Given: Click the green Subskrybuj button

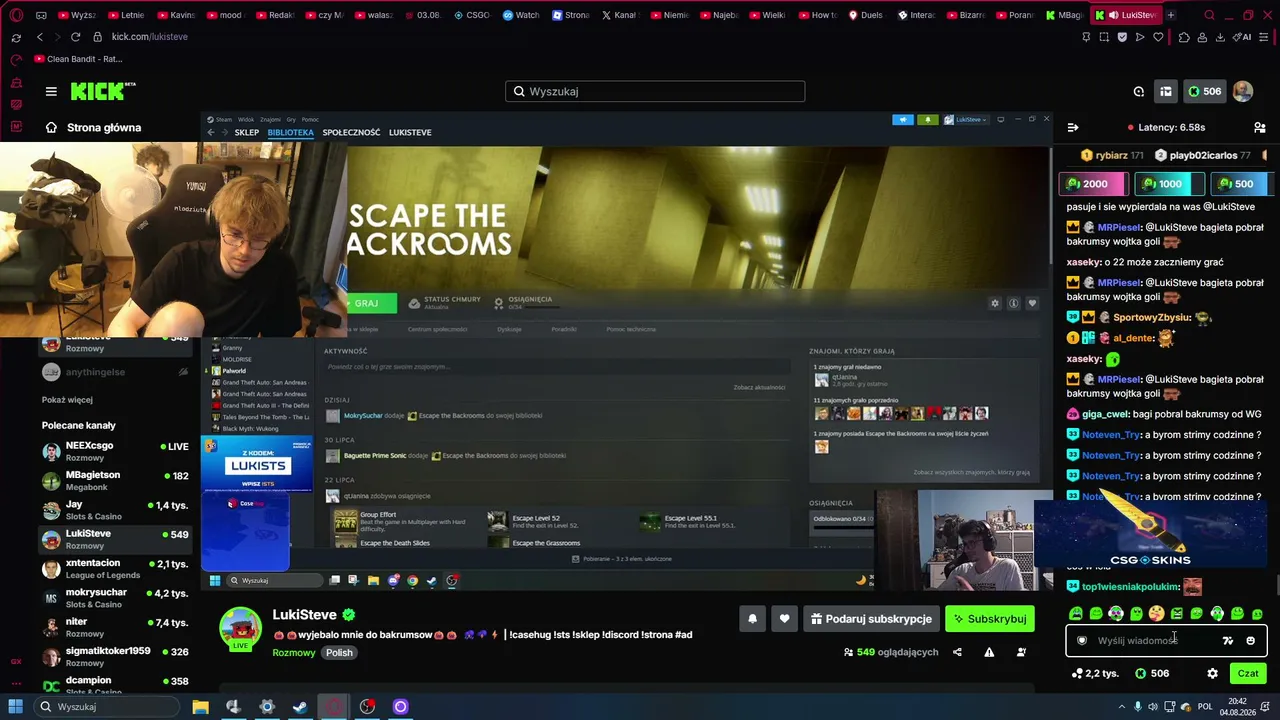Looking at the screenshot, I should [990, 619].
